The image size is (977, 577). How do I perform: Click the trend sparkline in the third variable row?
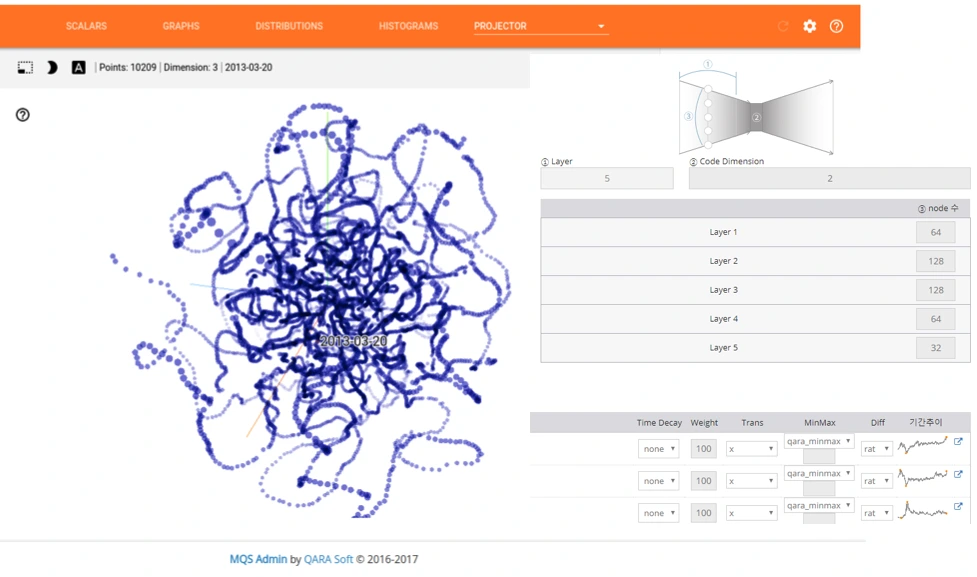tap(922, 510)
